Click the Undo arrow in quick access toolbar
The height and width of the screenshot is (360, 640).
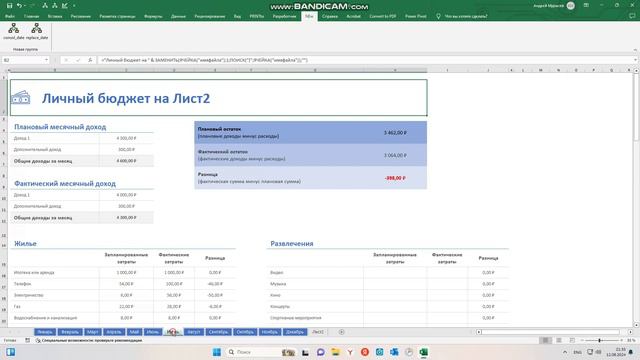(x=19, y=6)
